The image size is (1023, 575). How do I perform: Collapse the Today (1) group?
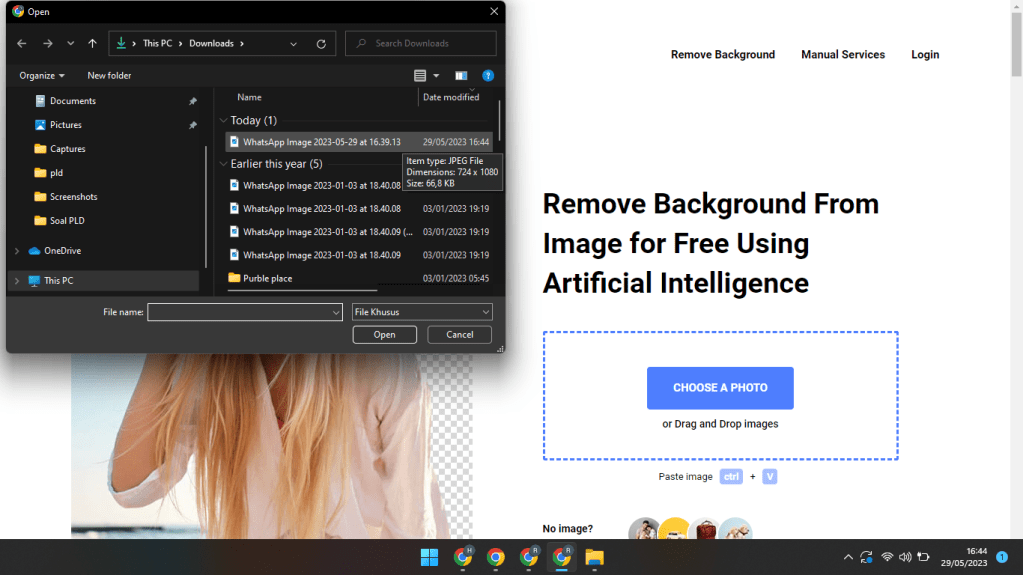(224, 121)
